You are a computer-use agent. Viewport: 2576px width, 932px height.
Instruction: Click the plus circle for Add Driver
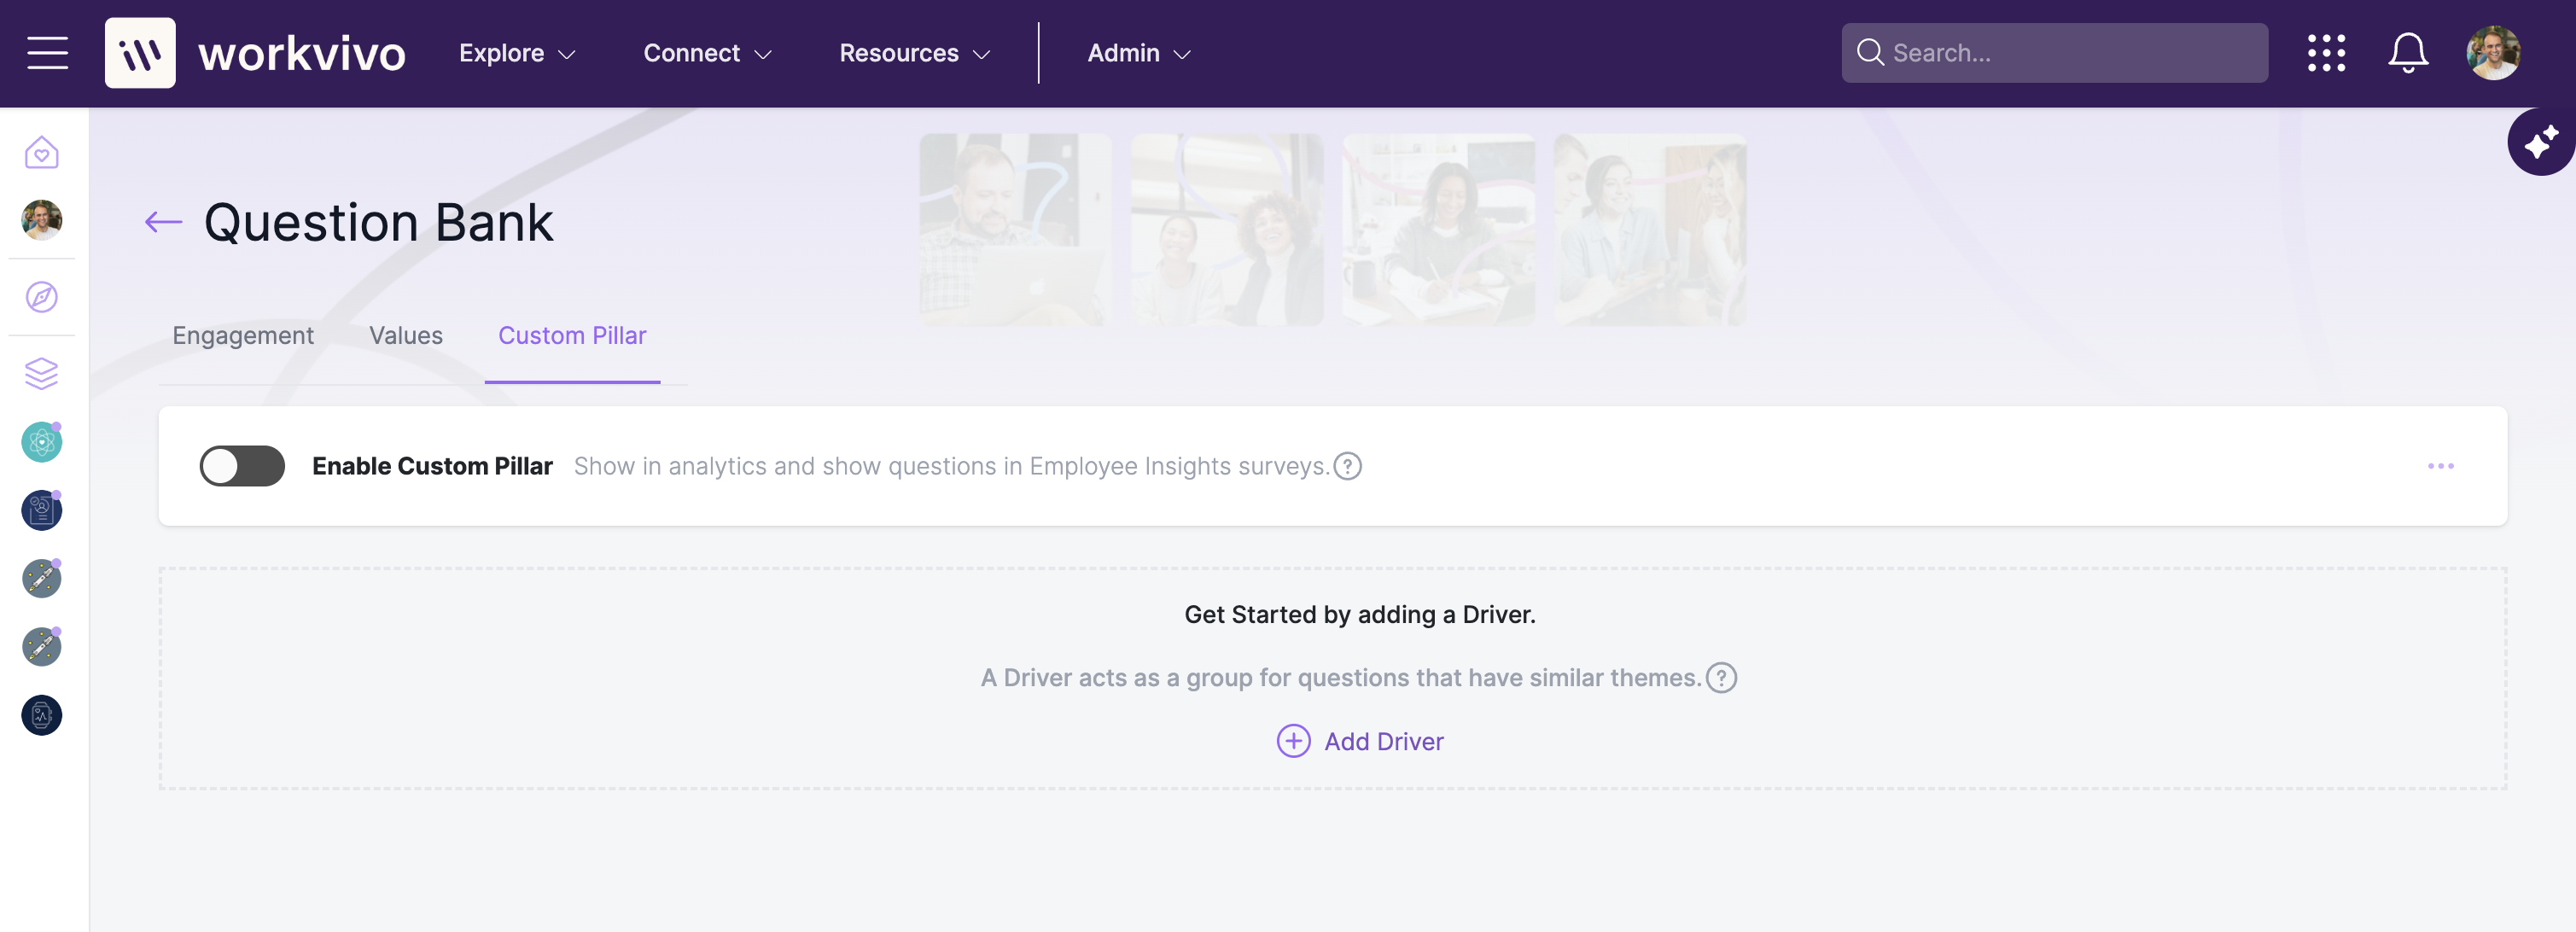(x=1293, y=741)
